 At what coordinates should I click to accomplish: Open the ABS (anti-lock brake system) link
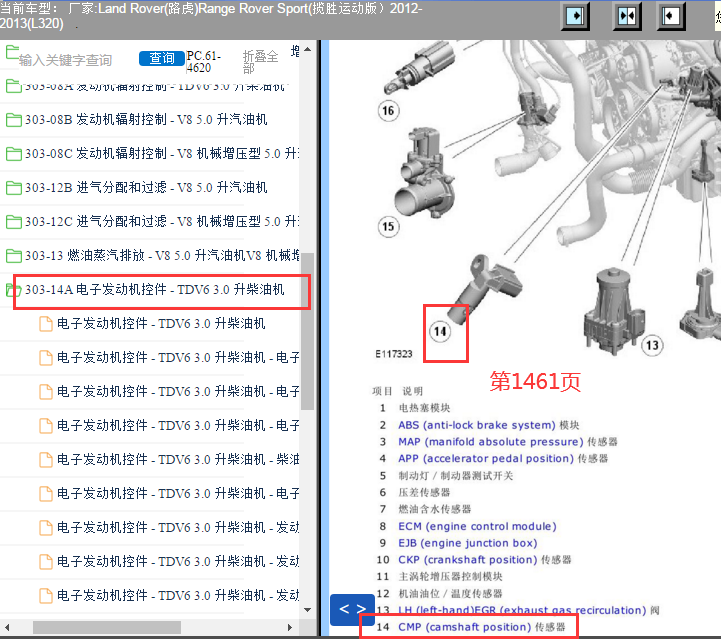[477, 425]
